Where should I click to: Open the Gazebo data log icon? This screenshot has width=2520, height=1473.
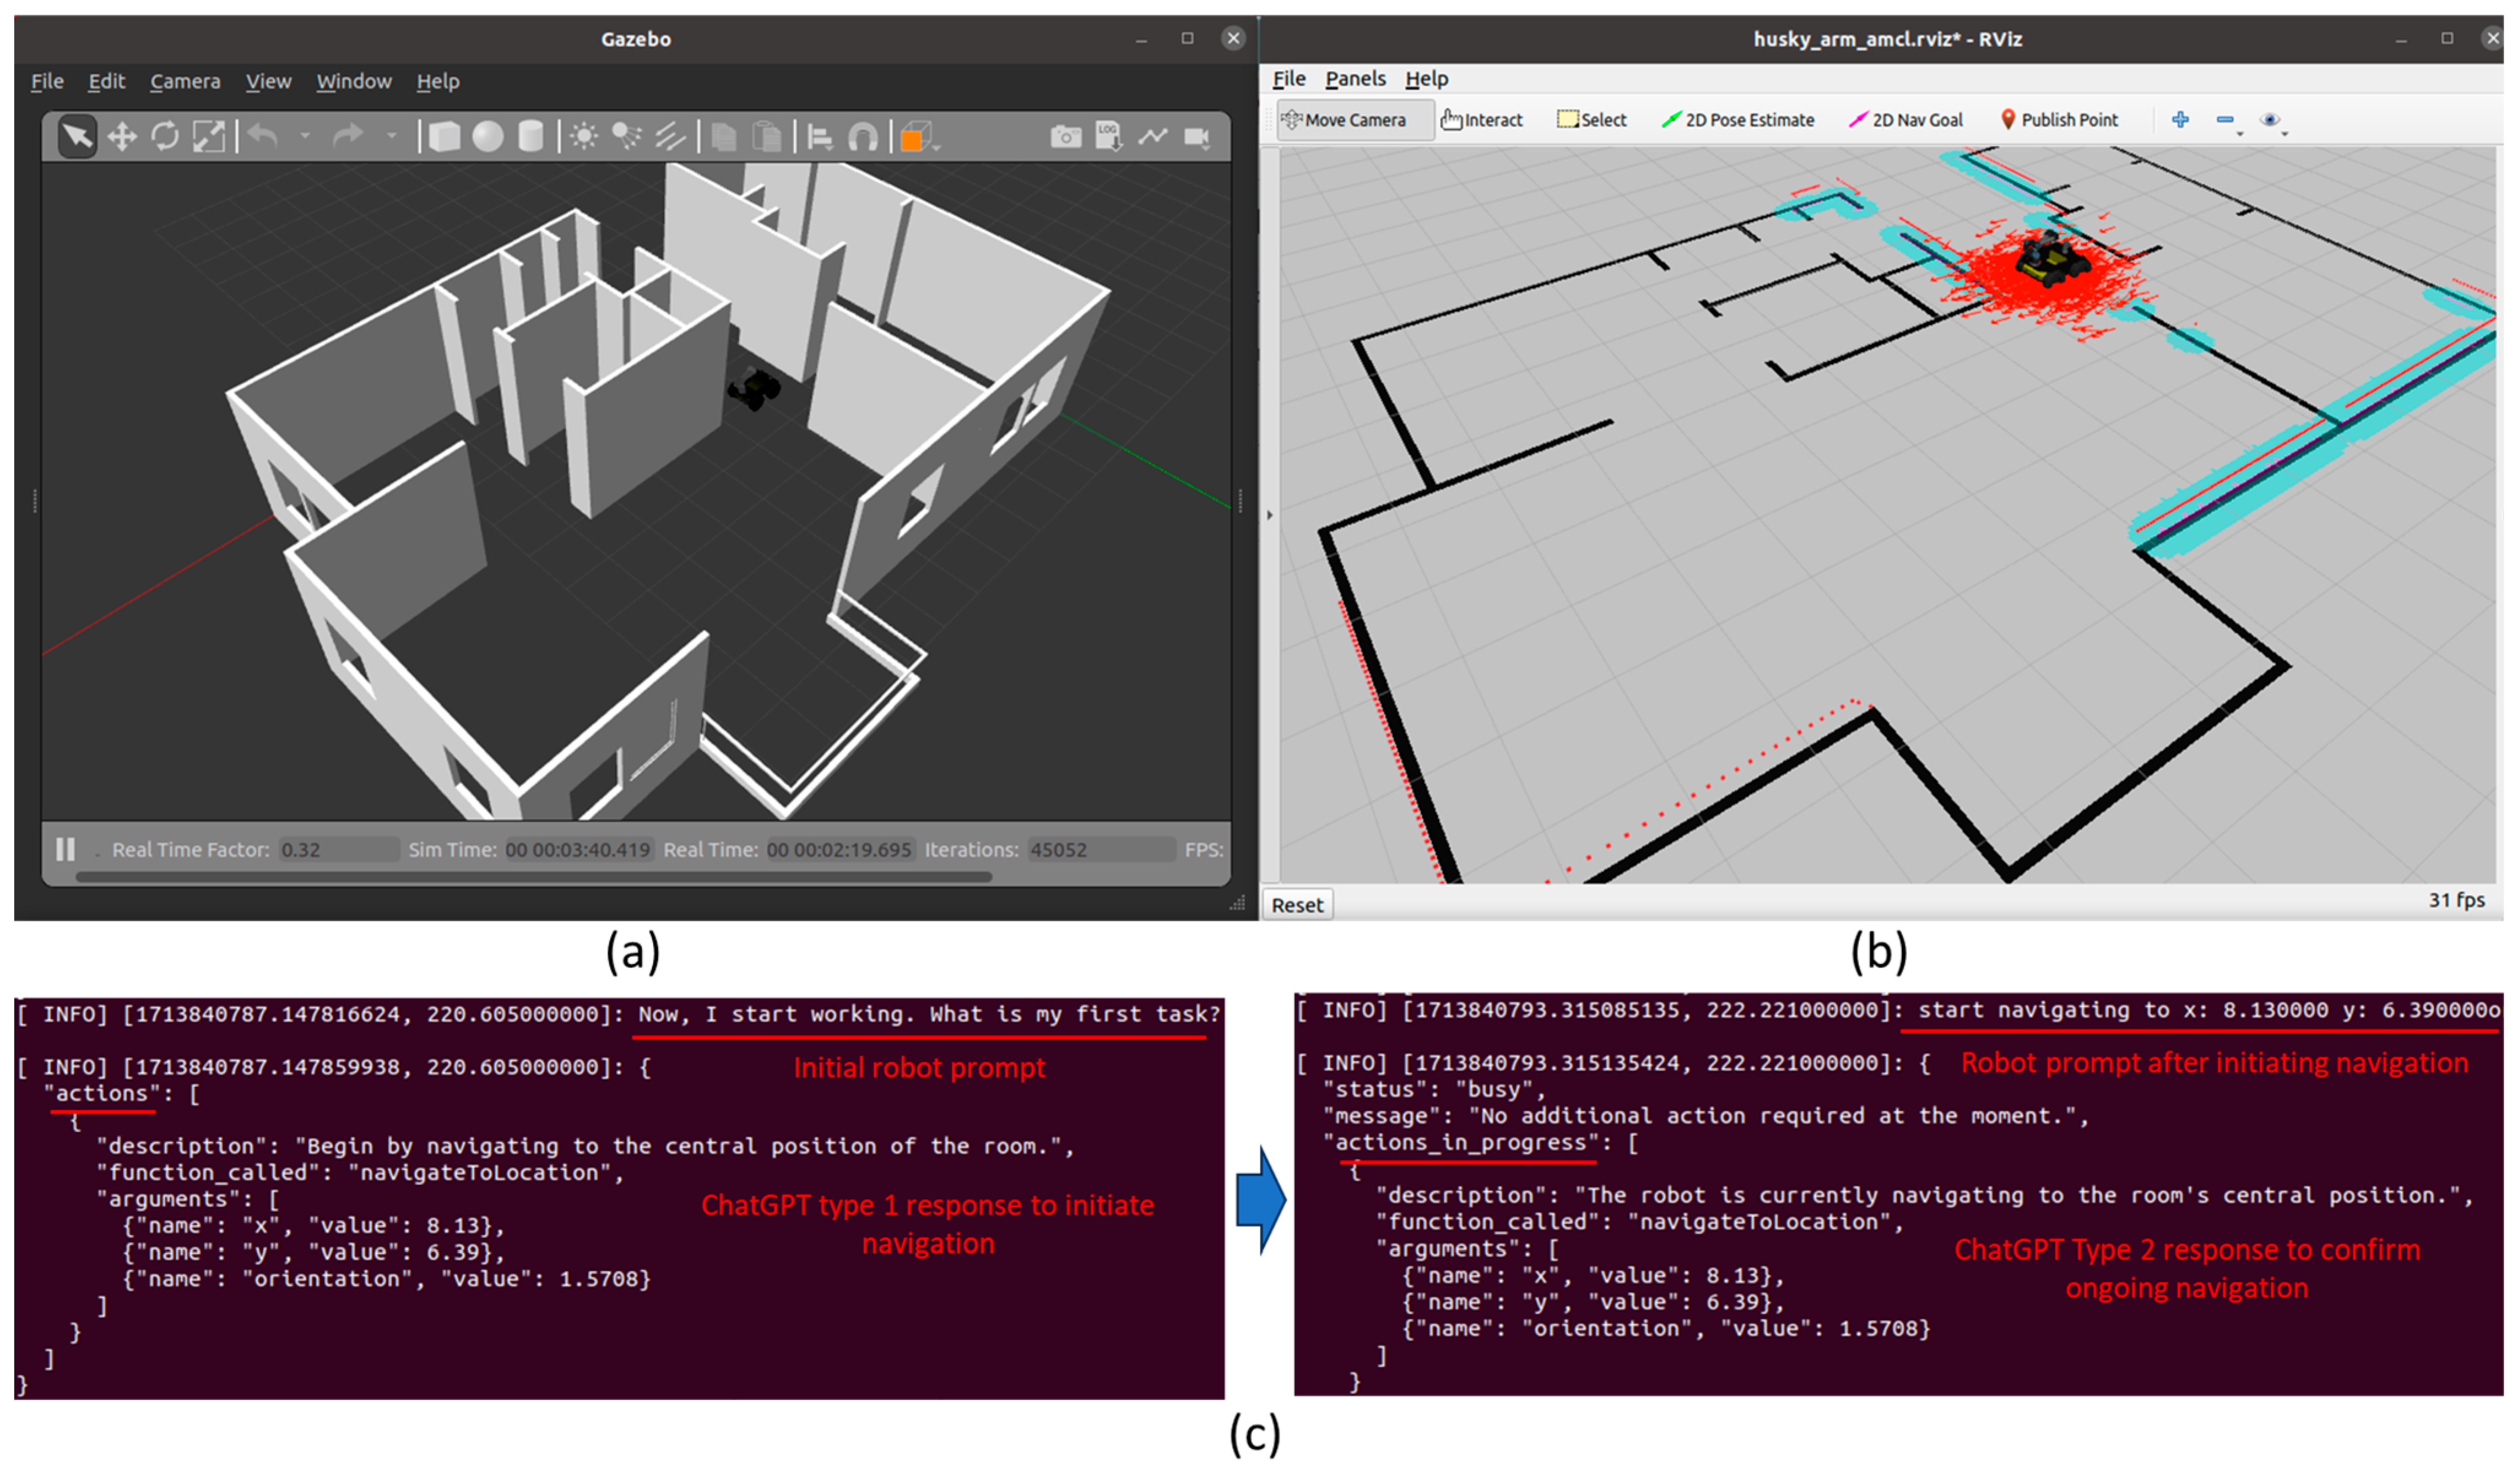tap(1108, 137)
